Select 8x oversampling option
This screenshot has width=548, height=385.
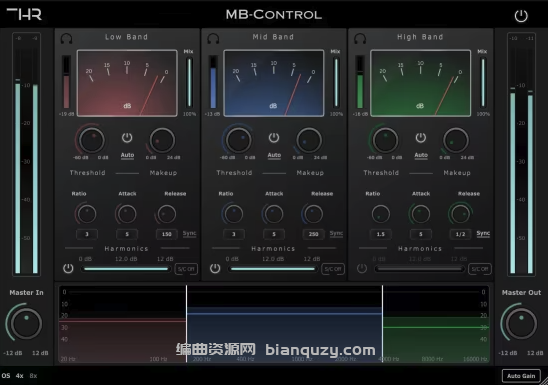pos(33,376)
